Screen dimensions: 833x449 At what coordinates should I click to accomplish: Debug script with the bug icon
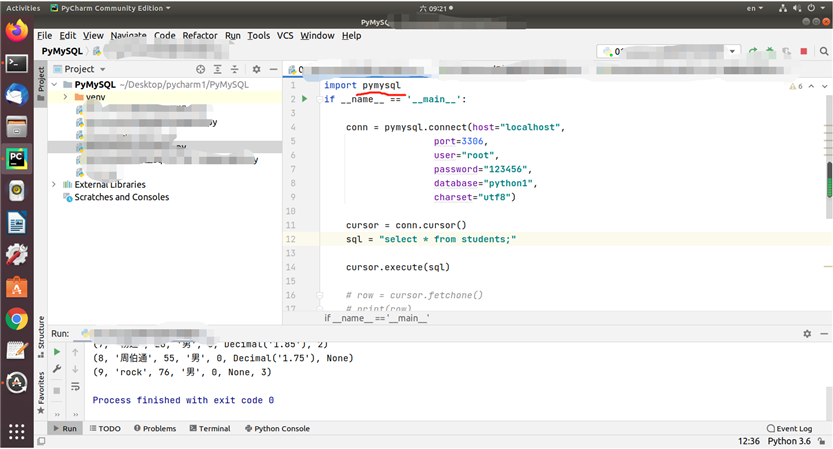770,52
